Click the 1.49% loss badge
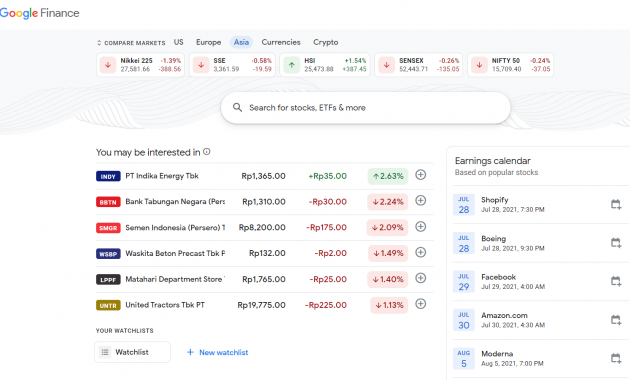Screen dimensions: 630x380 coord(388,253)
